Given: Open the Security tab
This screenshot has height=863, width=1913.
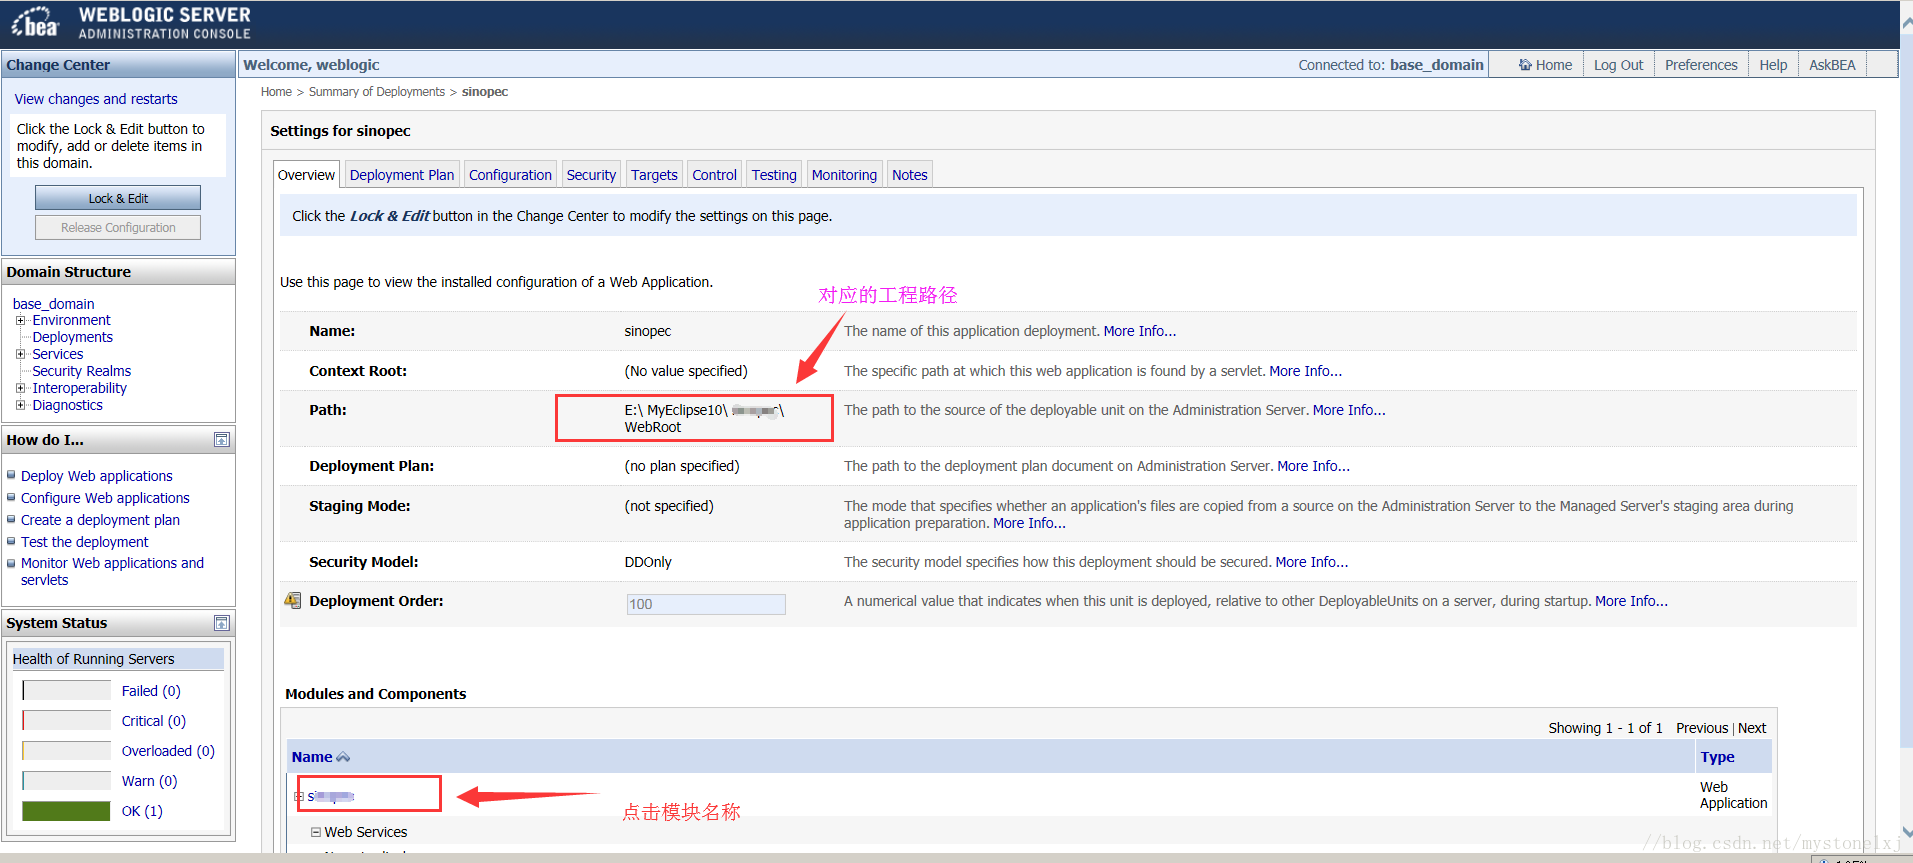Looking at the screenshot, I should pos(591,175).
